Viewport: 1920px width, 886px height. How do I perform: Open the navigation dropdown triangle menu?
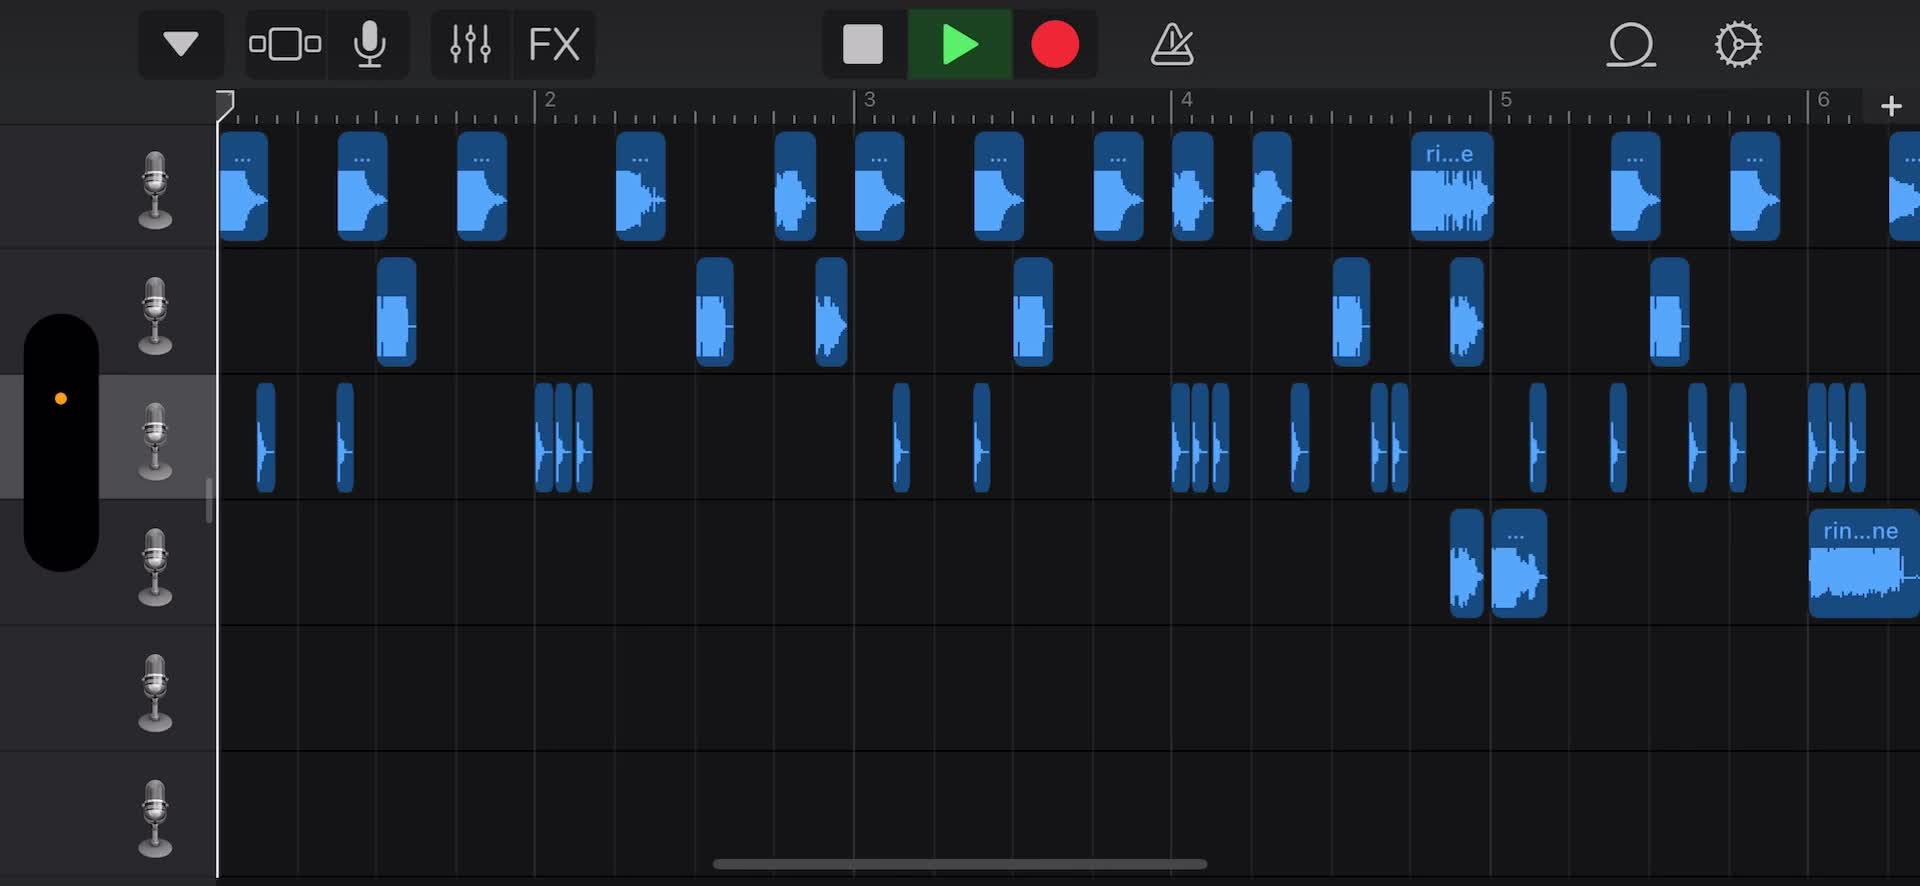point(181,44)
